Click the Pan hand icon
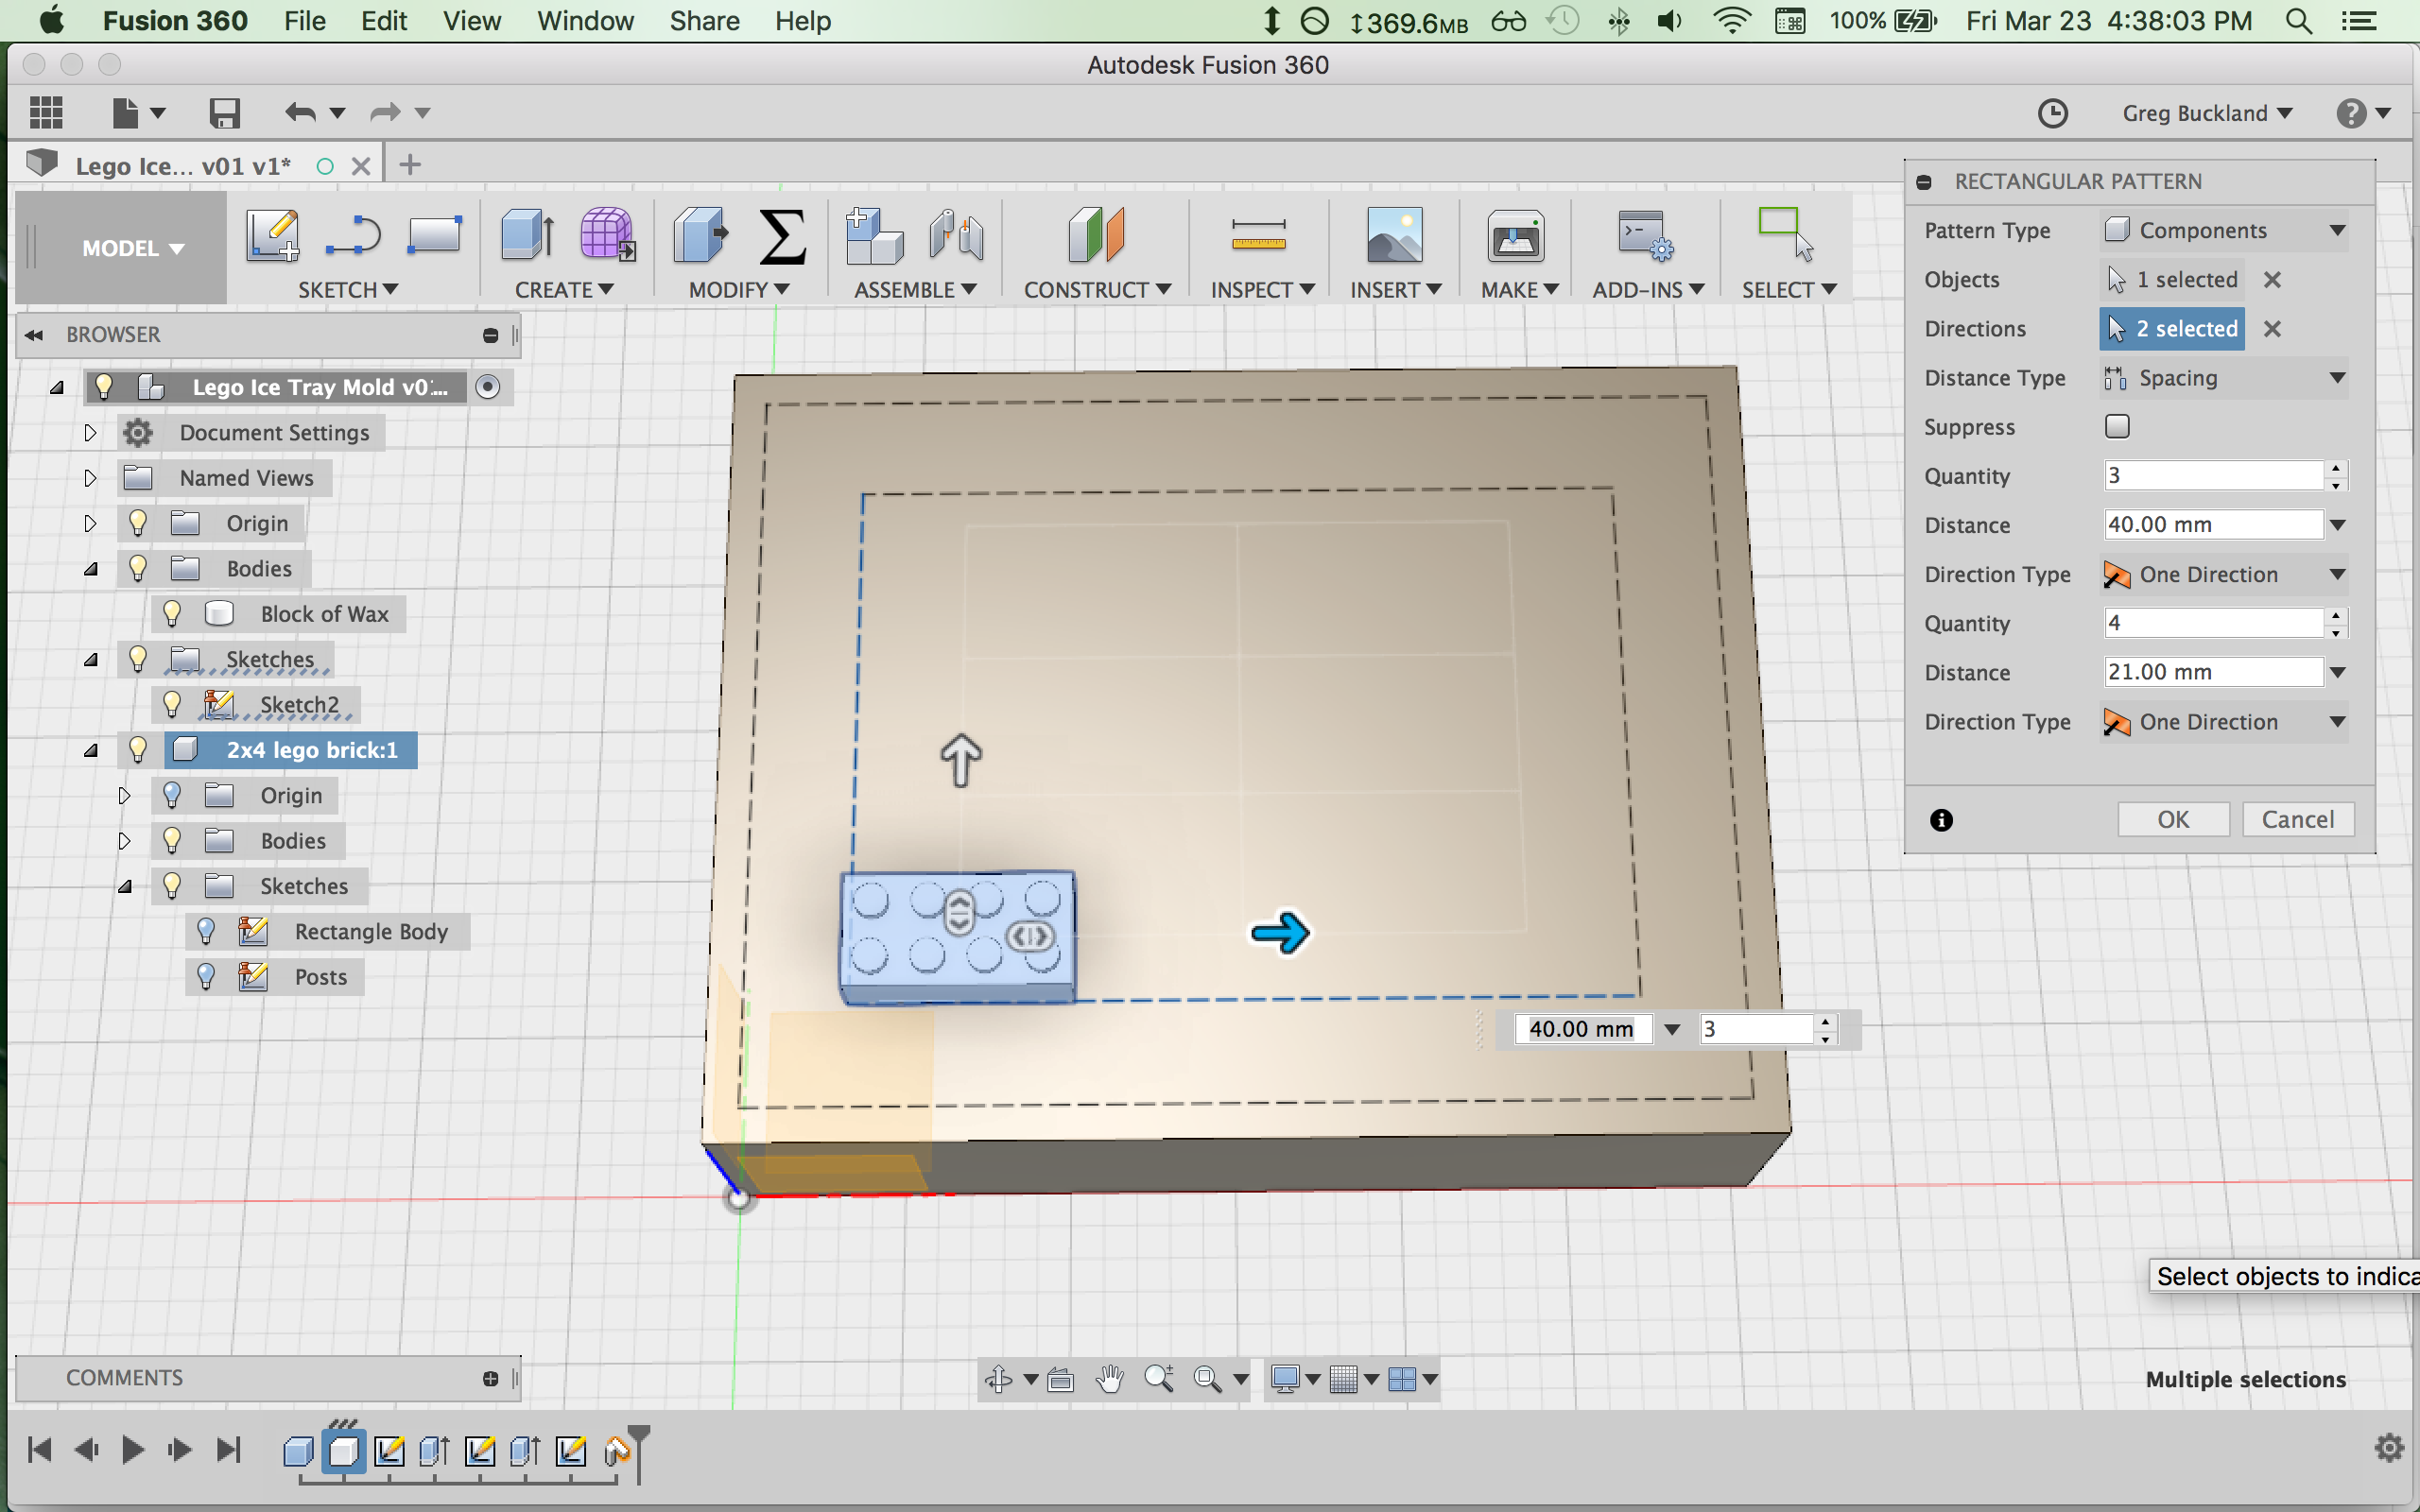The width and height of the screenshot is (2420, 1512). 1109,1380
